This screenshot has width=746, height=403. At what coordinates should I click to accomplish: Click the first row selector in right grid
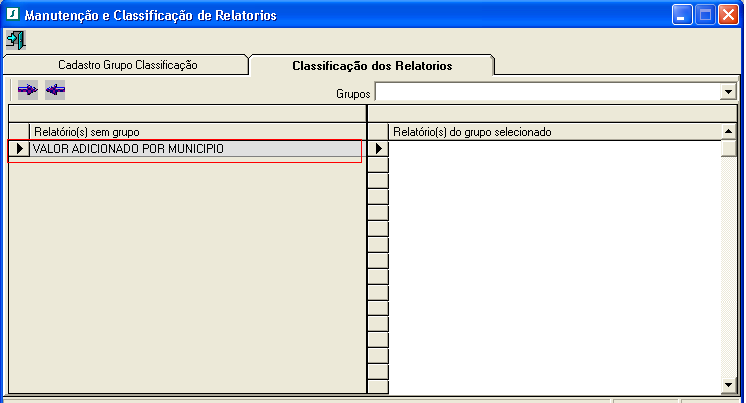379,148
